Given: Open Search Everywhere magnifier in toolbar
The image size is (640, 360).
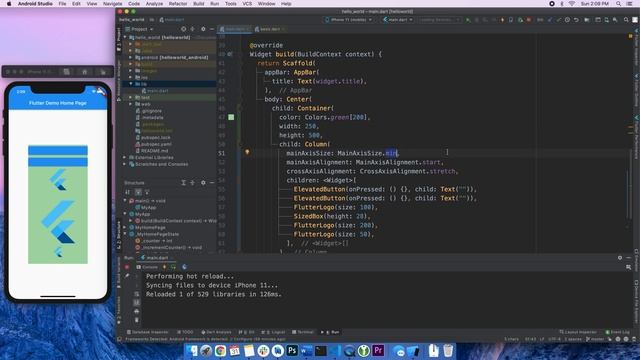Looking at the screenshot, I should 626,20.
